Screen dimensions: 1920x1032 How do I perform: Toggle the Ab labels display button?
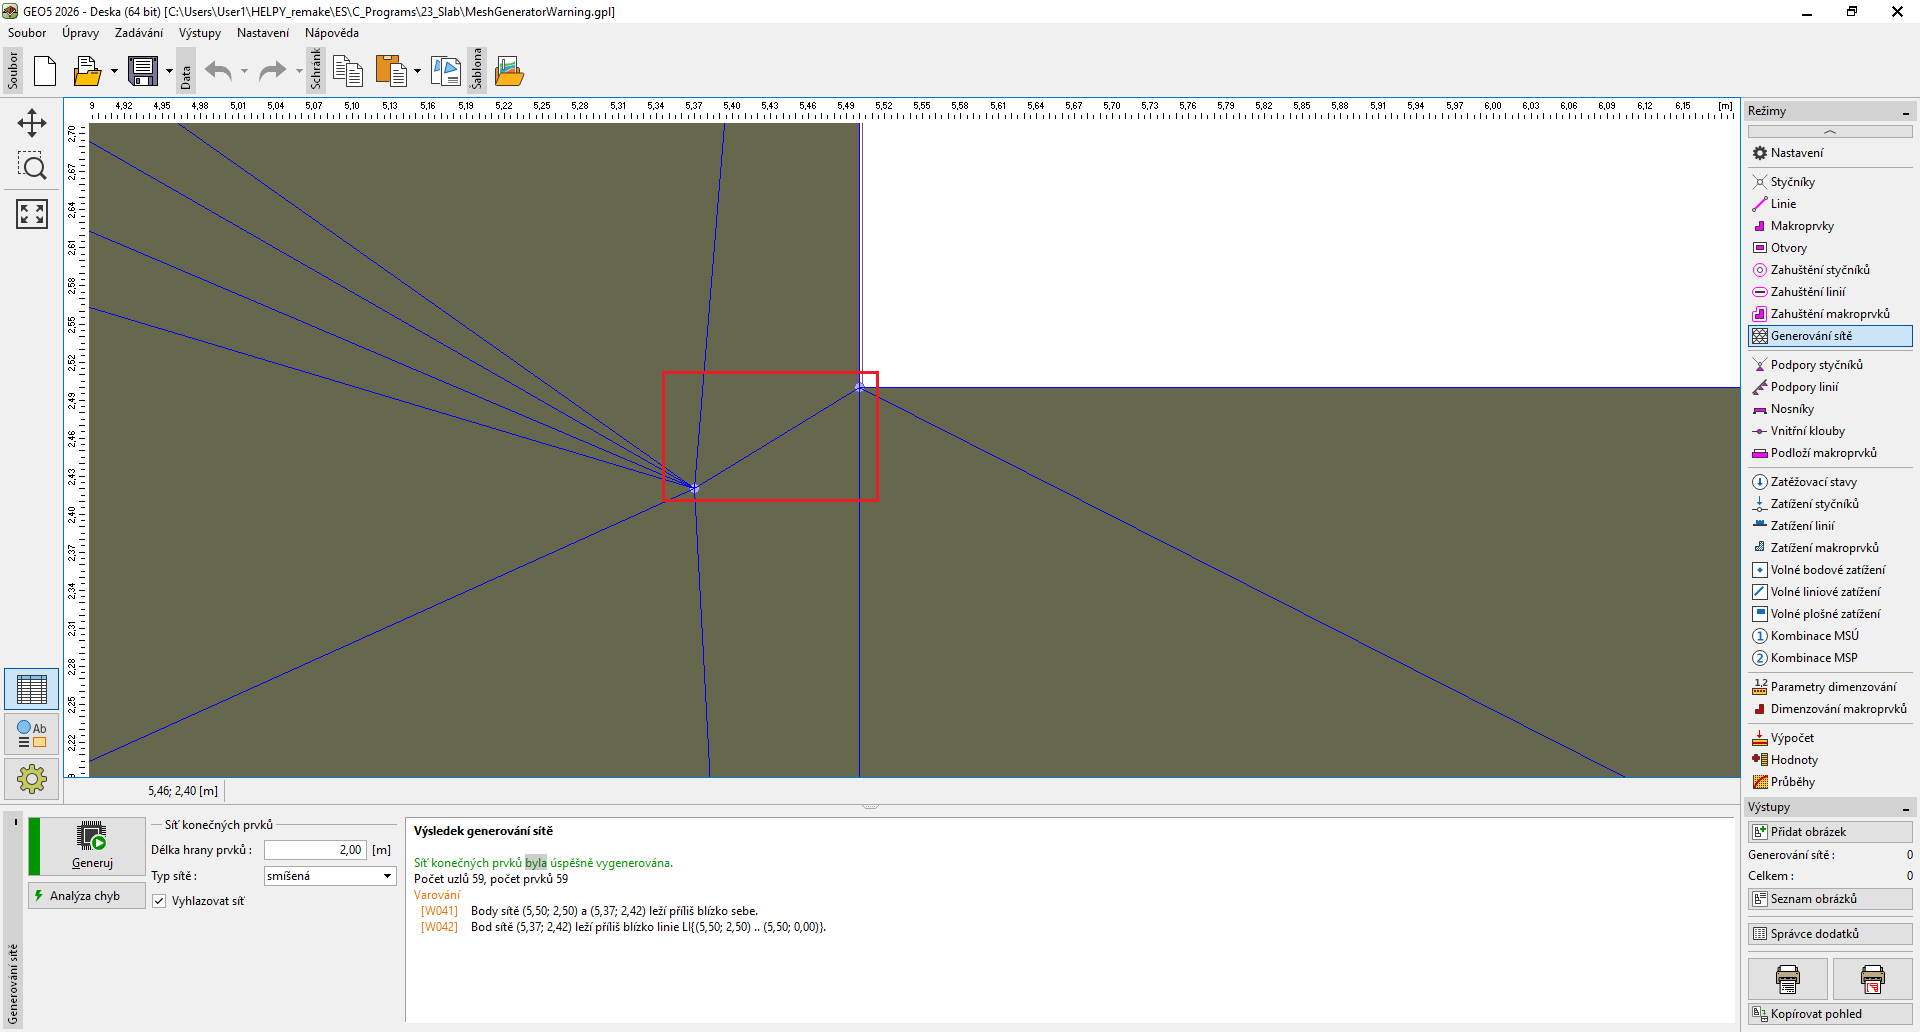coord(32,734)
